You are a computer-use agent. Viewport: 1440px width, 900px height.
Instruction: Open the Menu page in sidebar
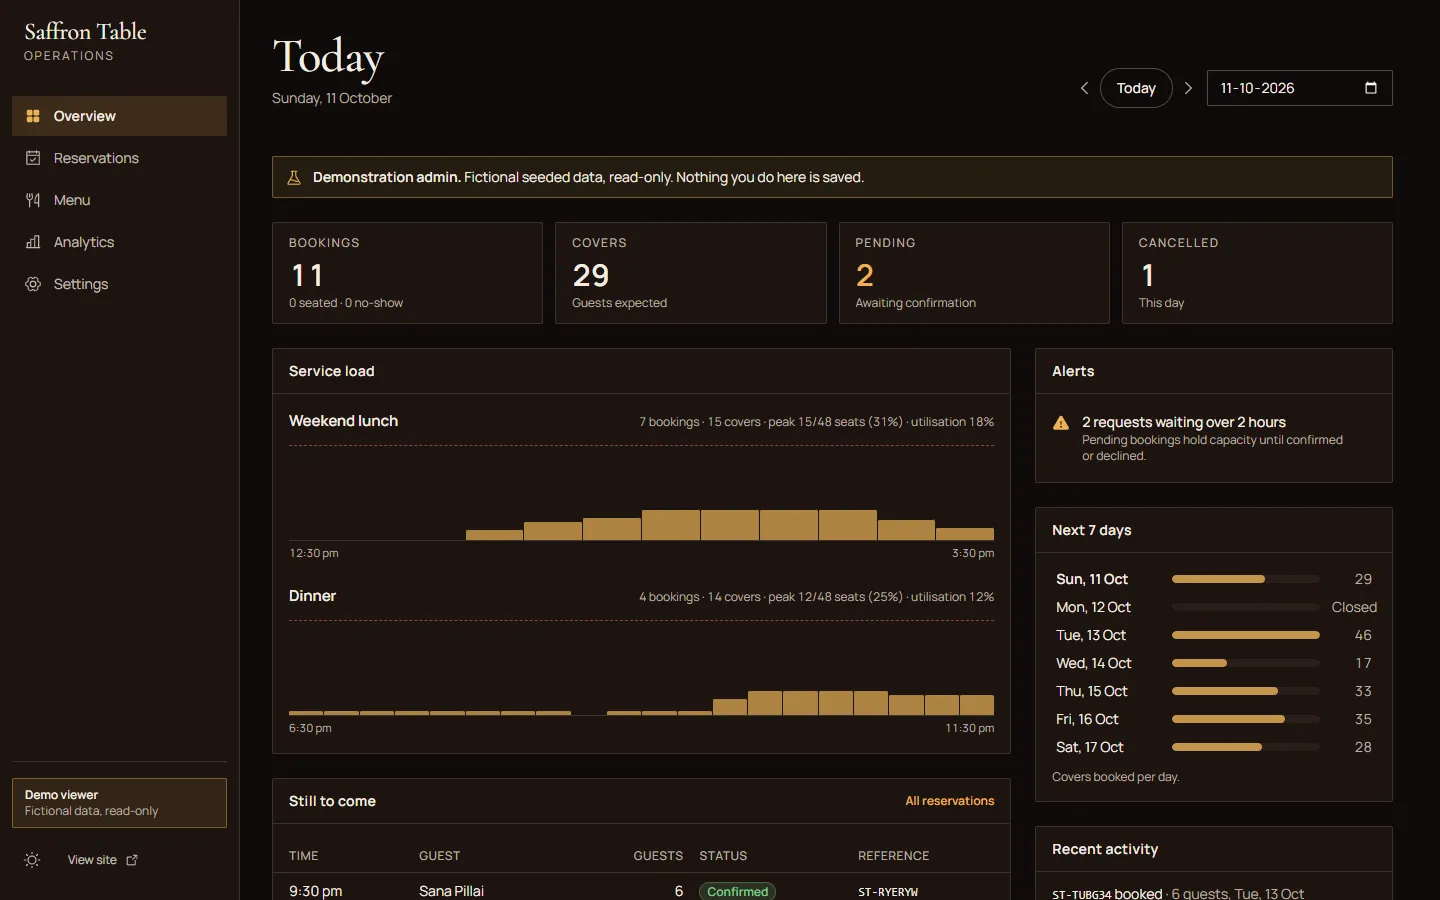point(119,200)
